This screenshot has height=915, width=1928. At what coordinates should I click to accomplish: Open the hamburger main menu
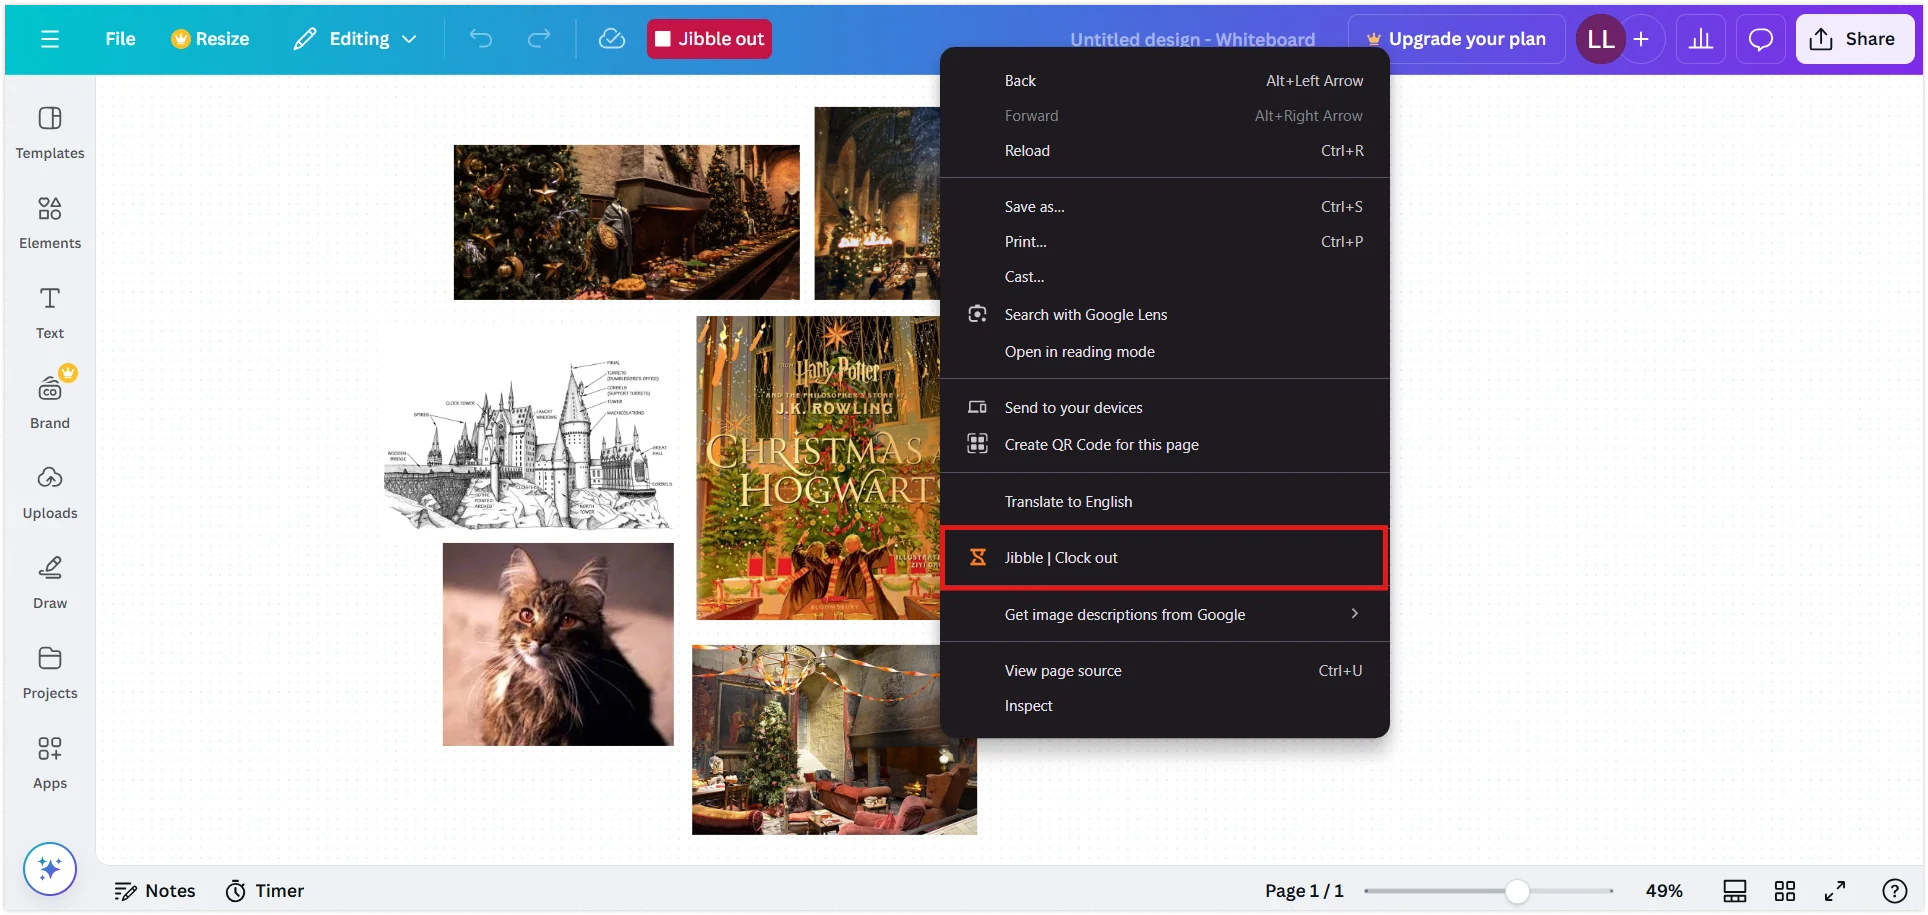click(50, 39)
